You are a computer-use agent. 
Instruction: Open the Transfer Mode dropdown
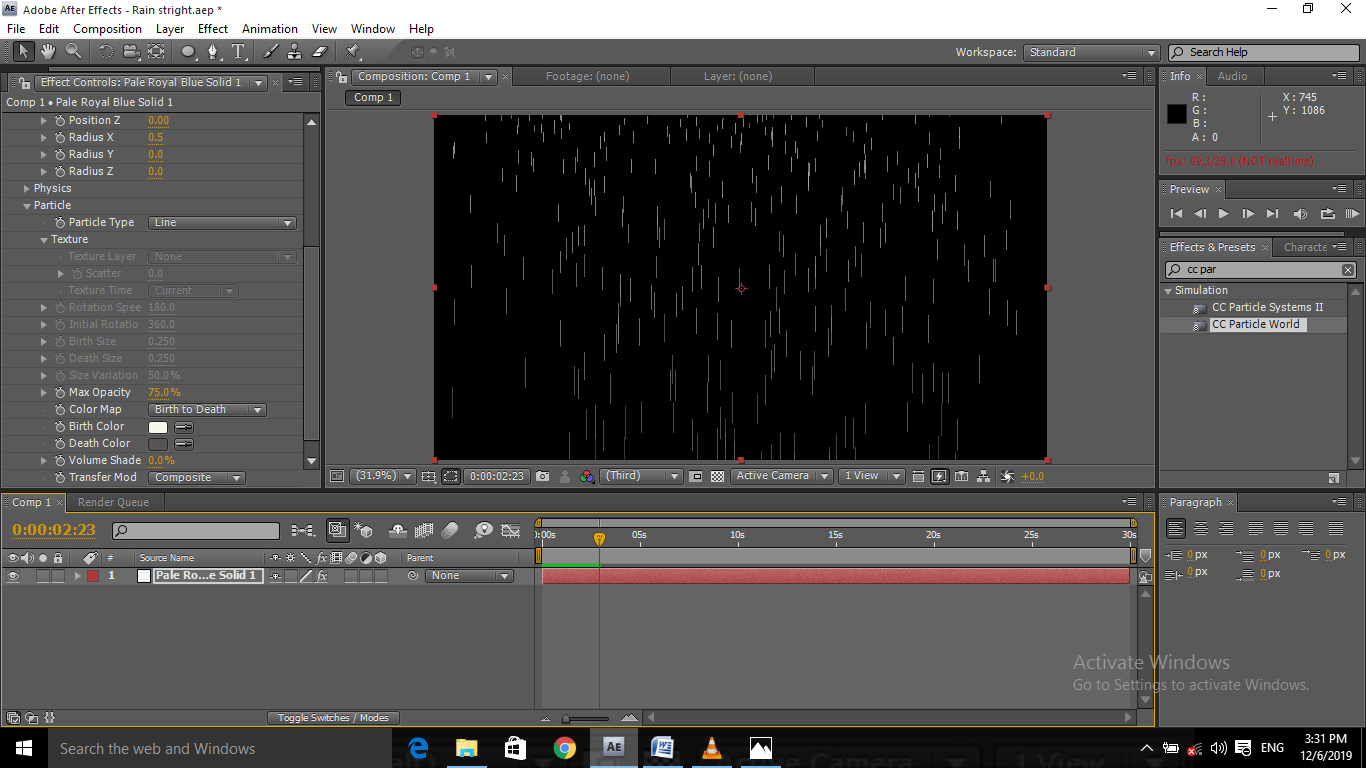point(196,478)
